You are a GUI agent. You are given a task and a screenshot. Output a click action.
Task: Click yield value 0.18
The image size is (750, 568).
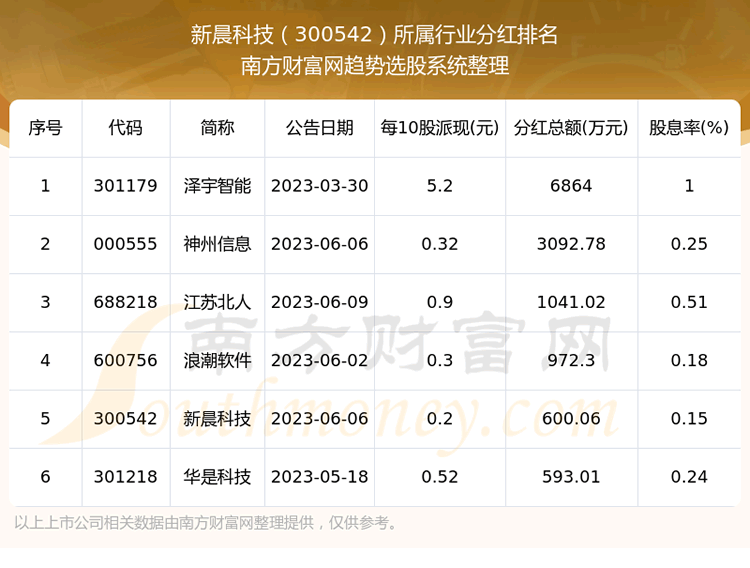point(689,360)
